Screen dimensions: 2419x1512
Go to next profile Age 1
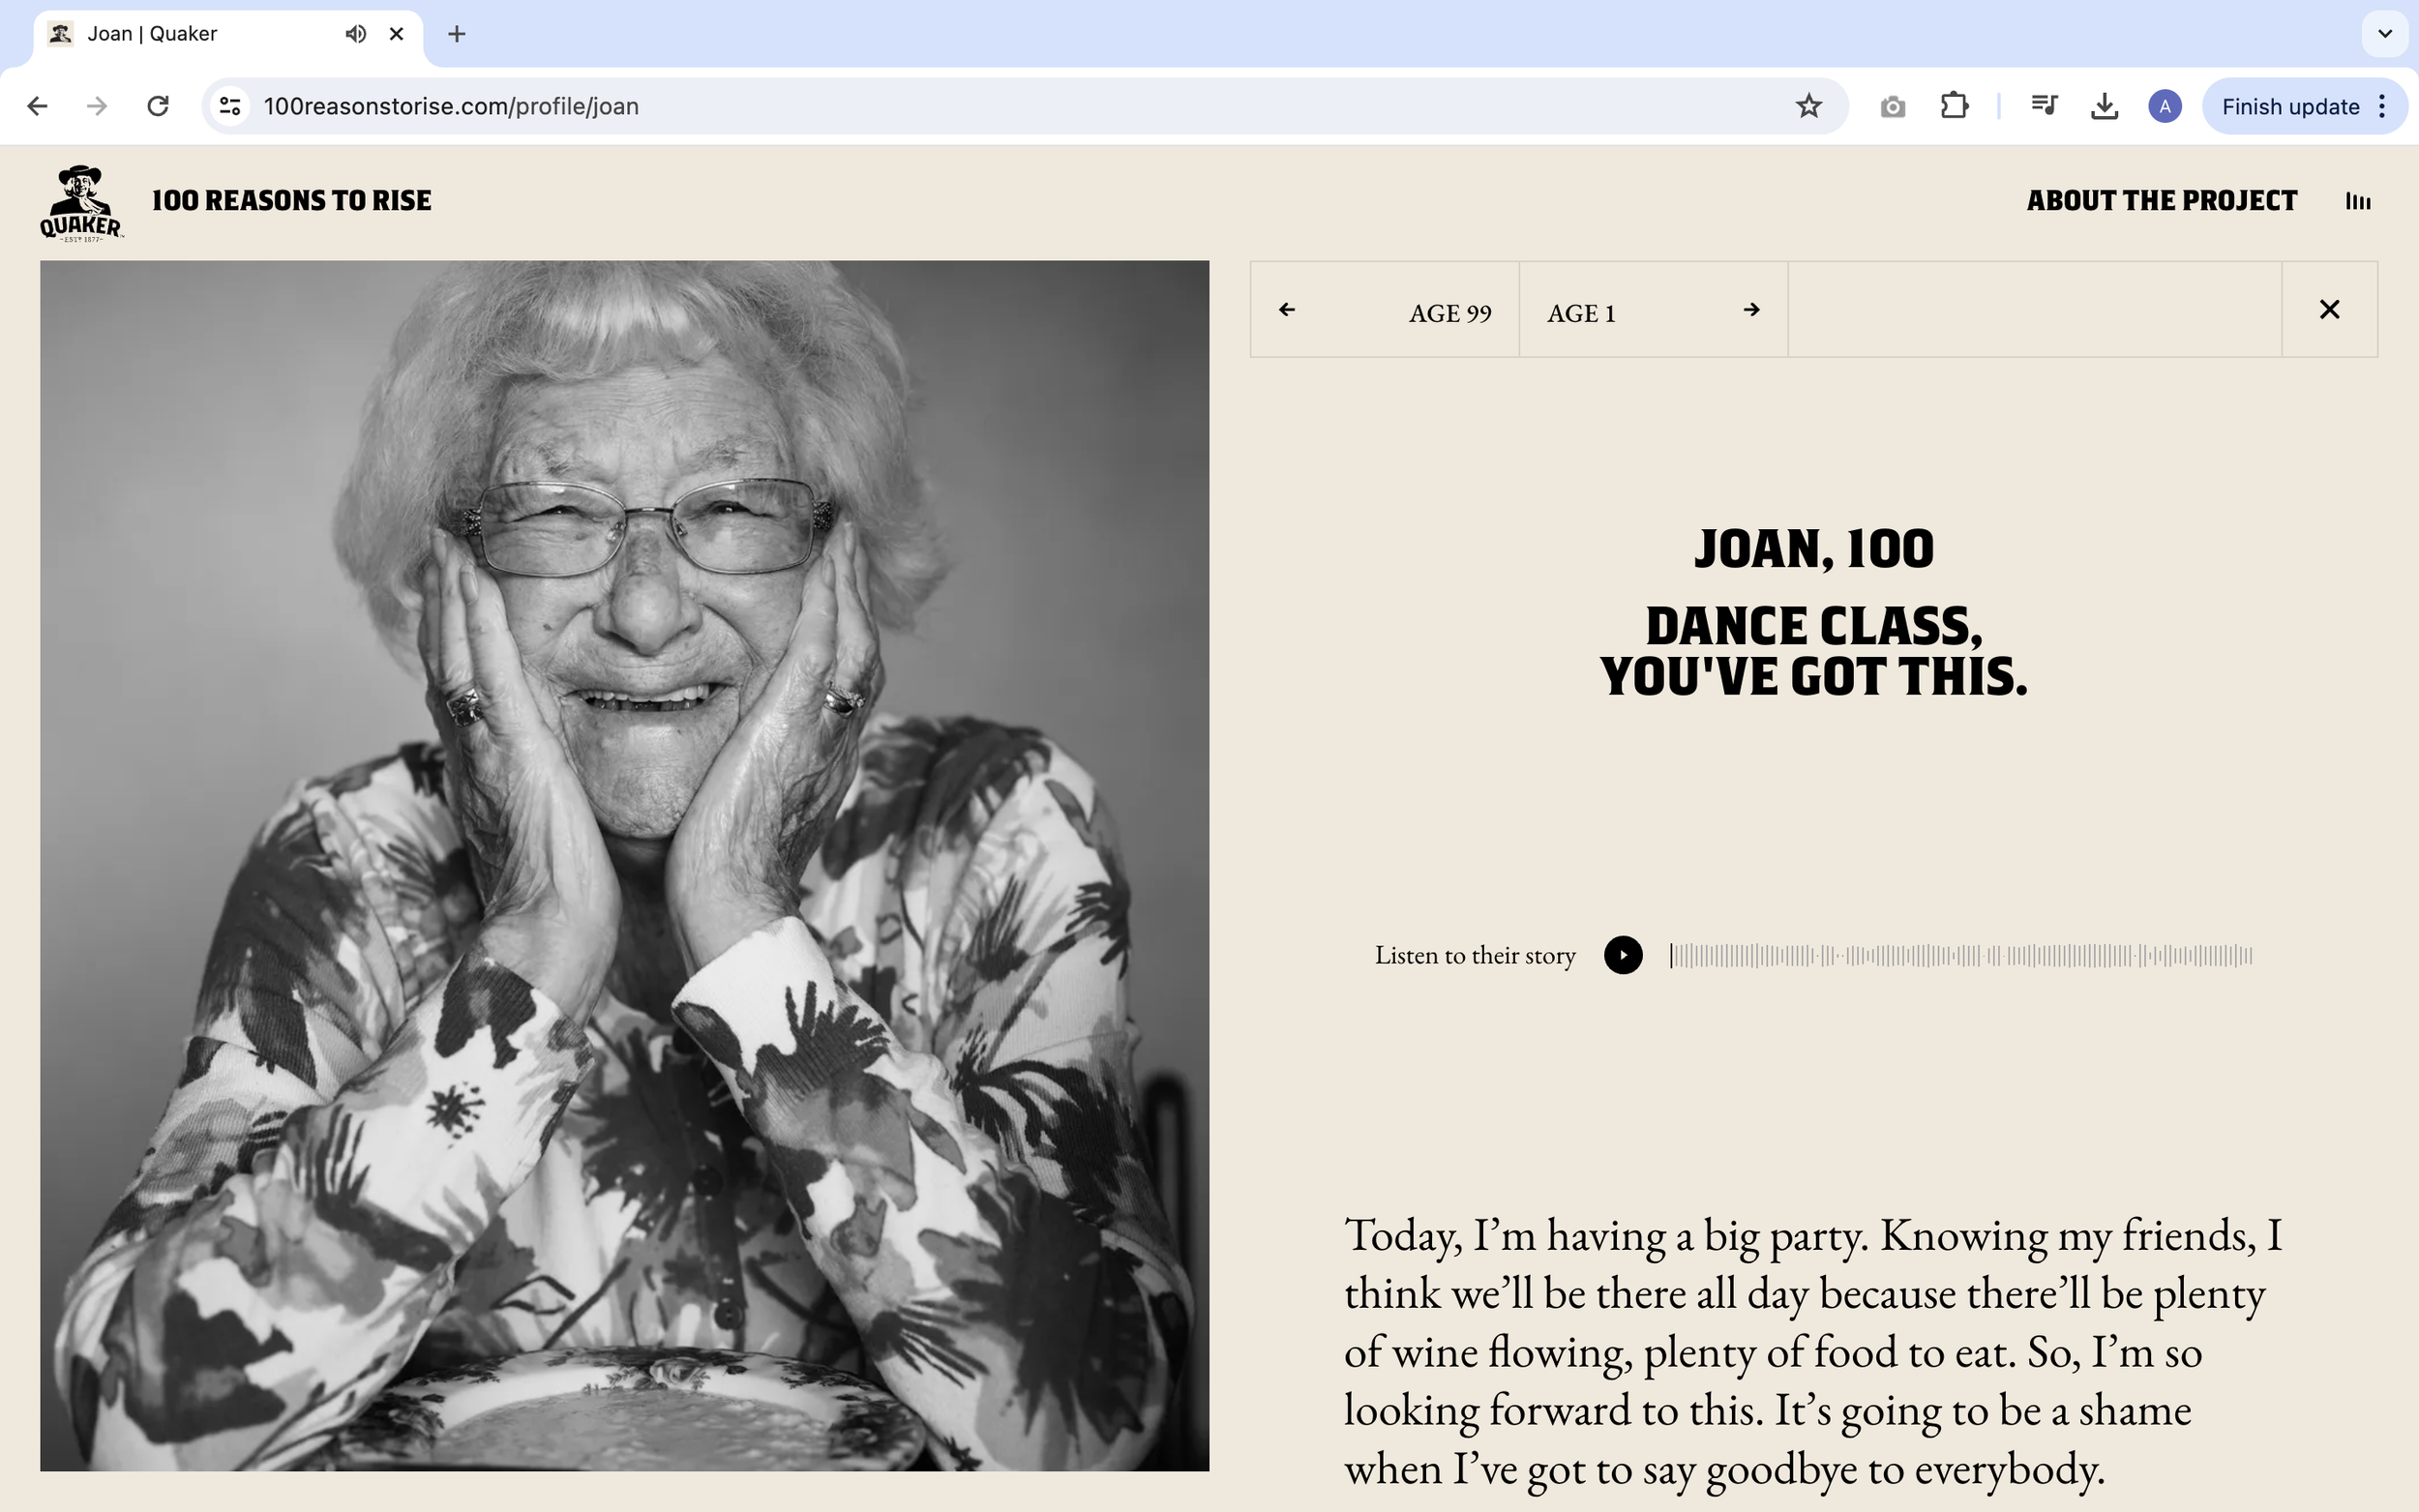1652,310
